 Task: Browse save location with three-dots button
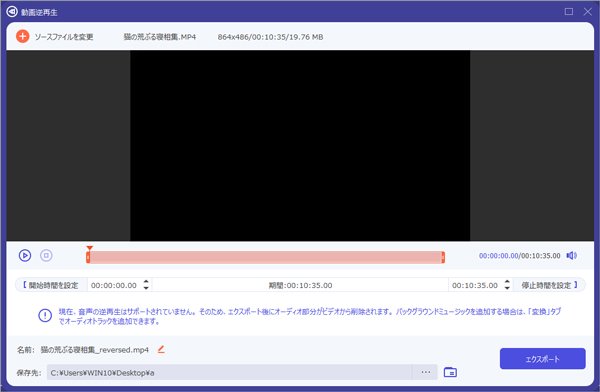pos(426,372)
